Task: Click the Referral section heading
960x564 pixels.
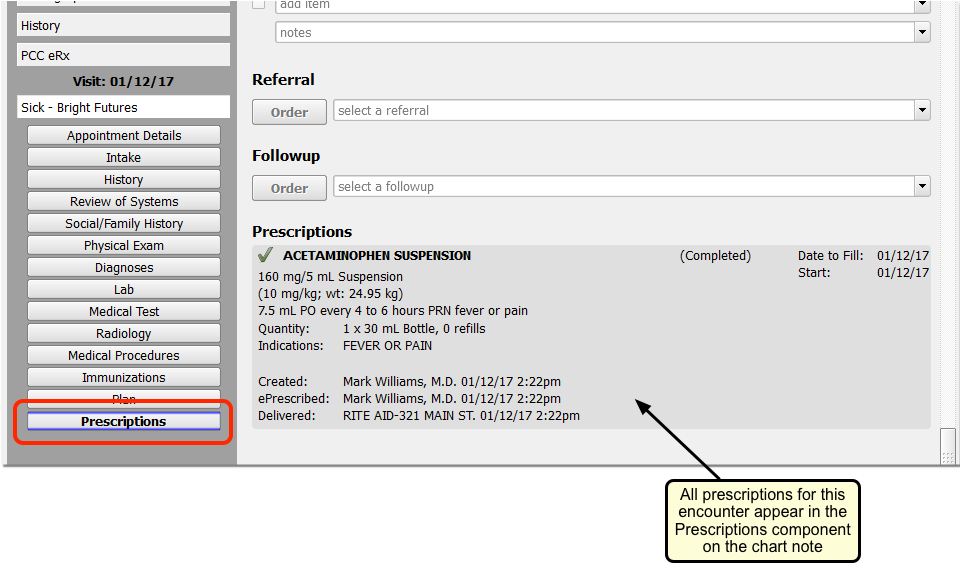Action: (283, 80)
